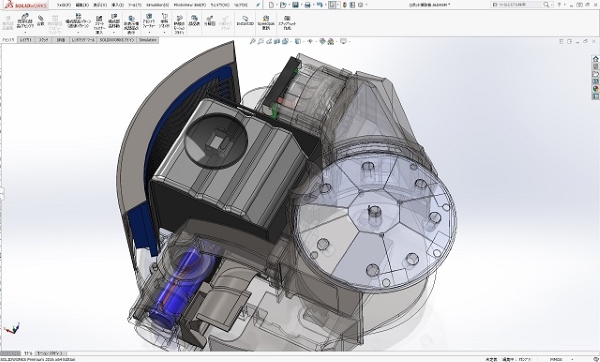Click the New document icon
The width and height of the screenshot is (600, 362).
[x=271, y=5]
